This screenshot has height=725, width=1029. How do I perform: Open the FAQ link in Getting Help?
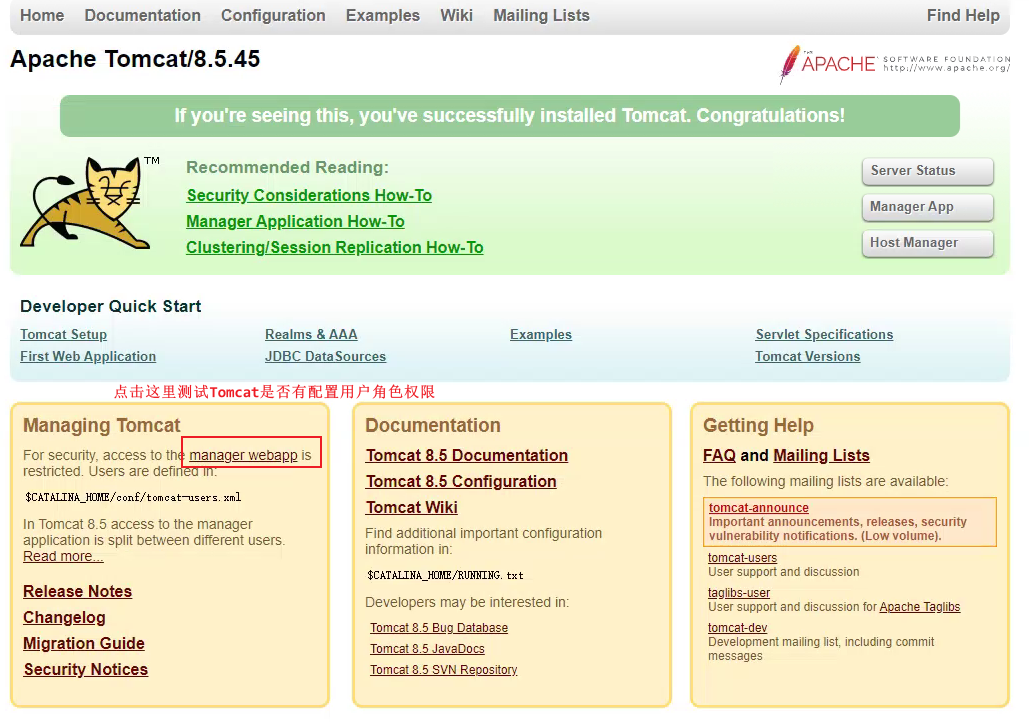tap(719, 455)
